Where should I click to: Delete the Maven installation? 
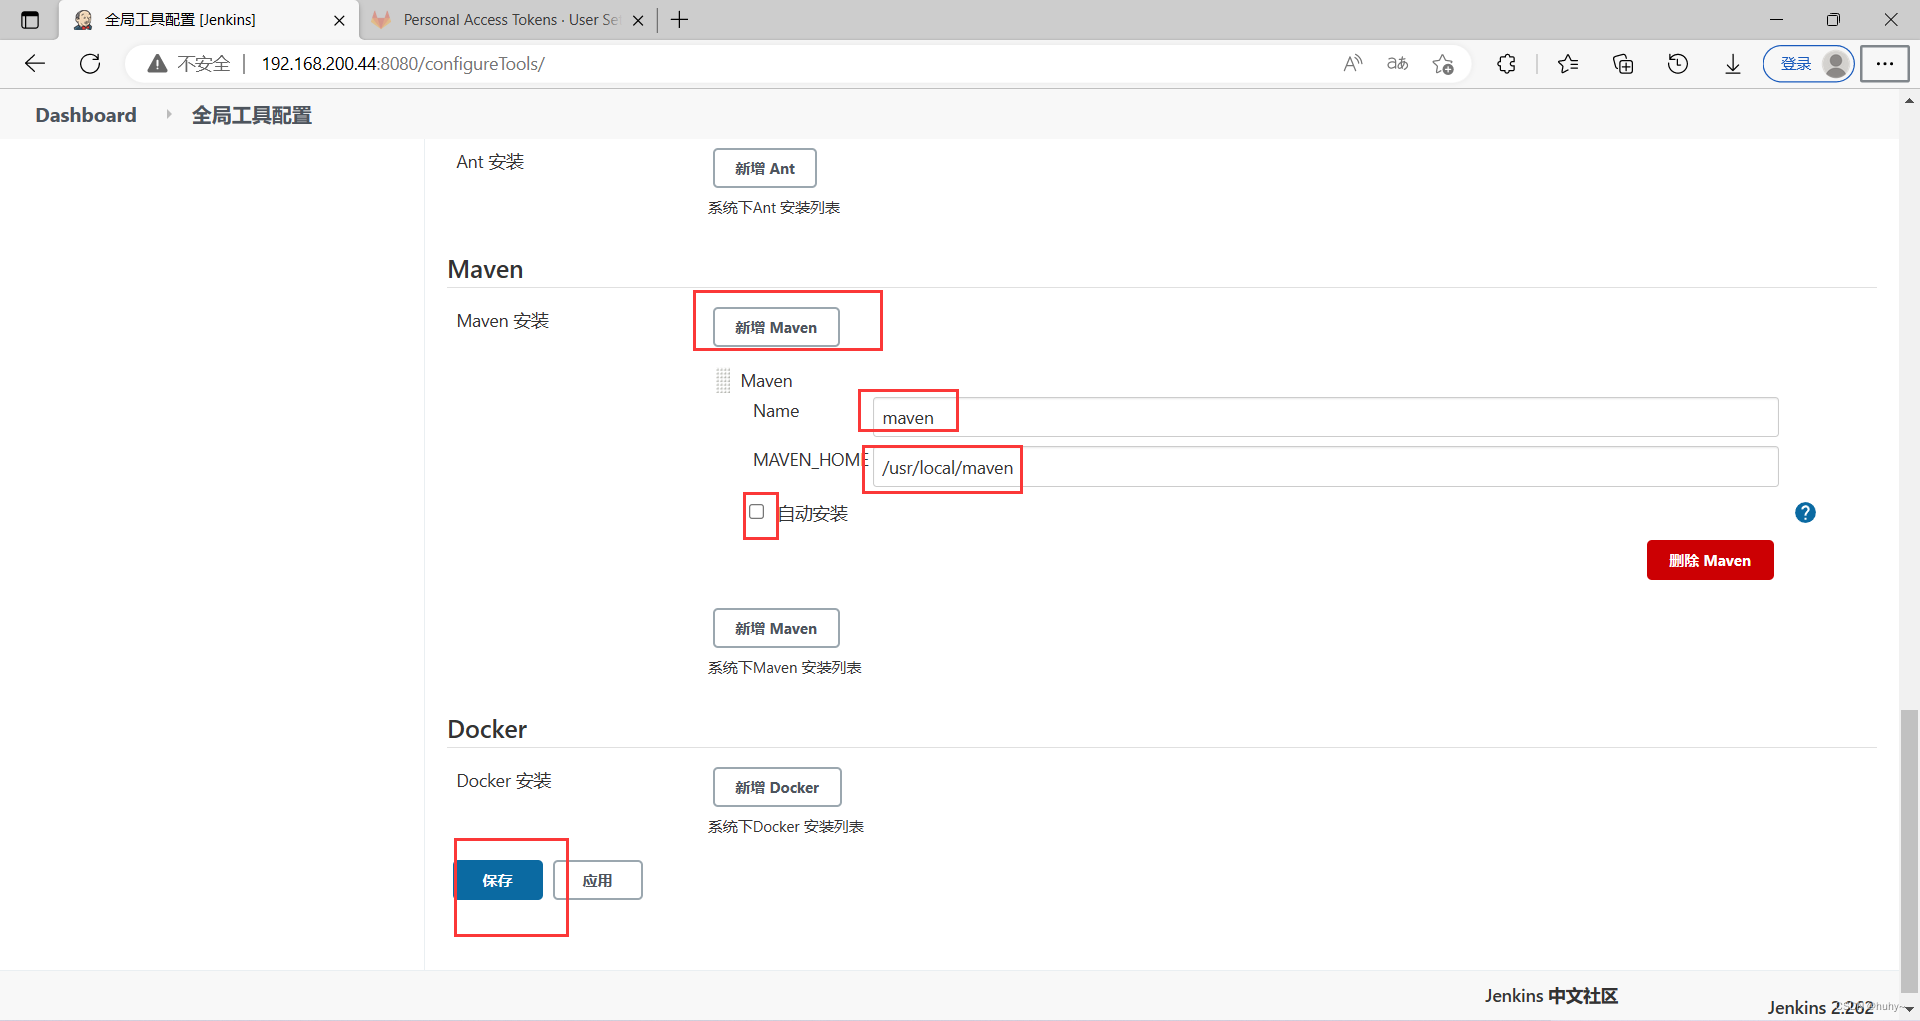coord(1710,560)
